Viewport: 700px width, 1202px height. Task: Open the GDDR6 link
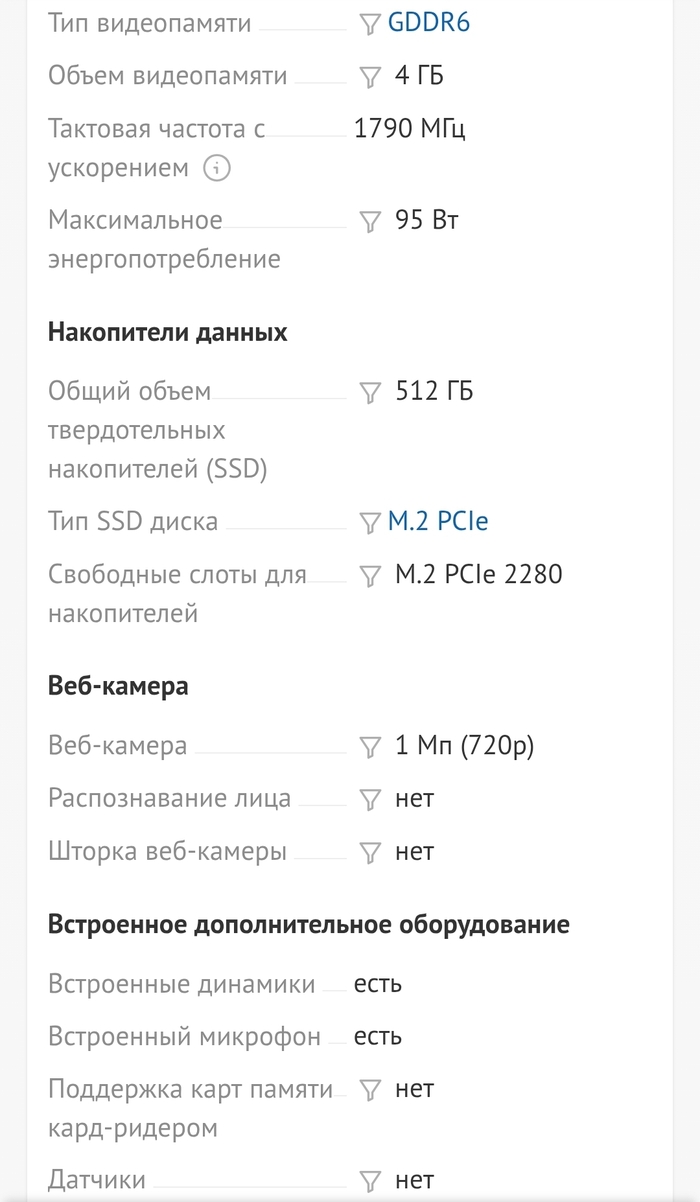[x=428, y=23]
